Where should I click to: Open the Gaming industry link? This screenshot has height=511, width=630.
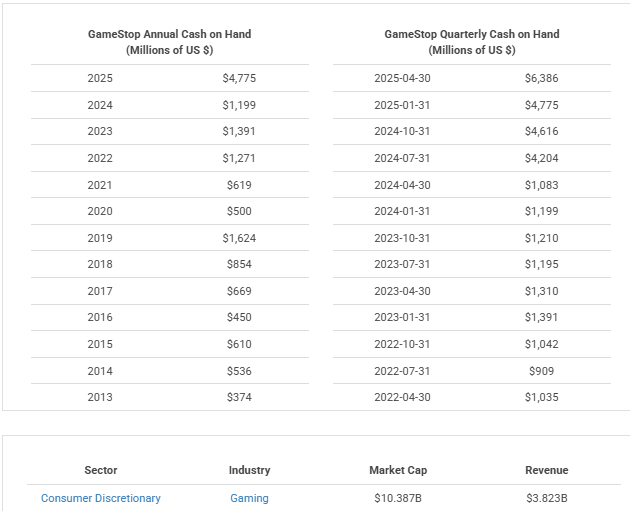[x=249, y=498]
